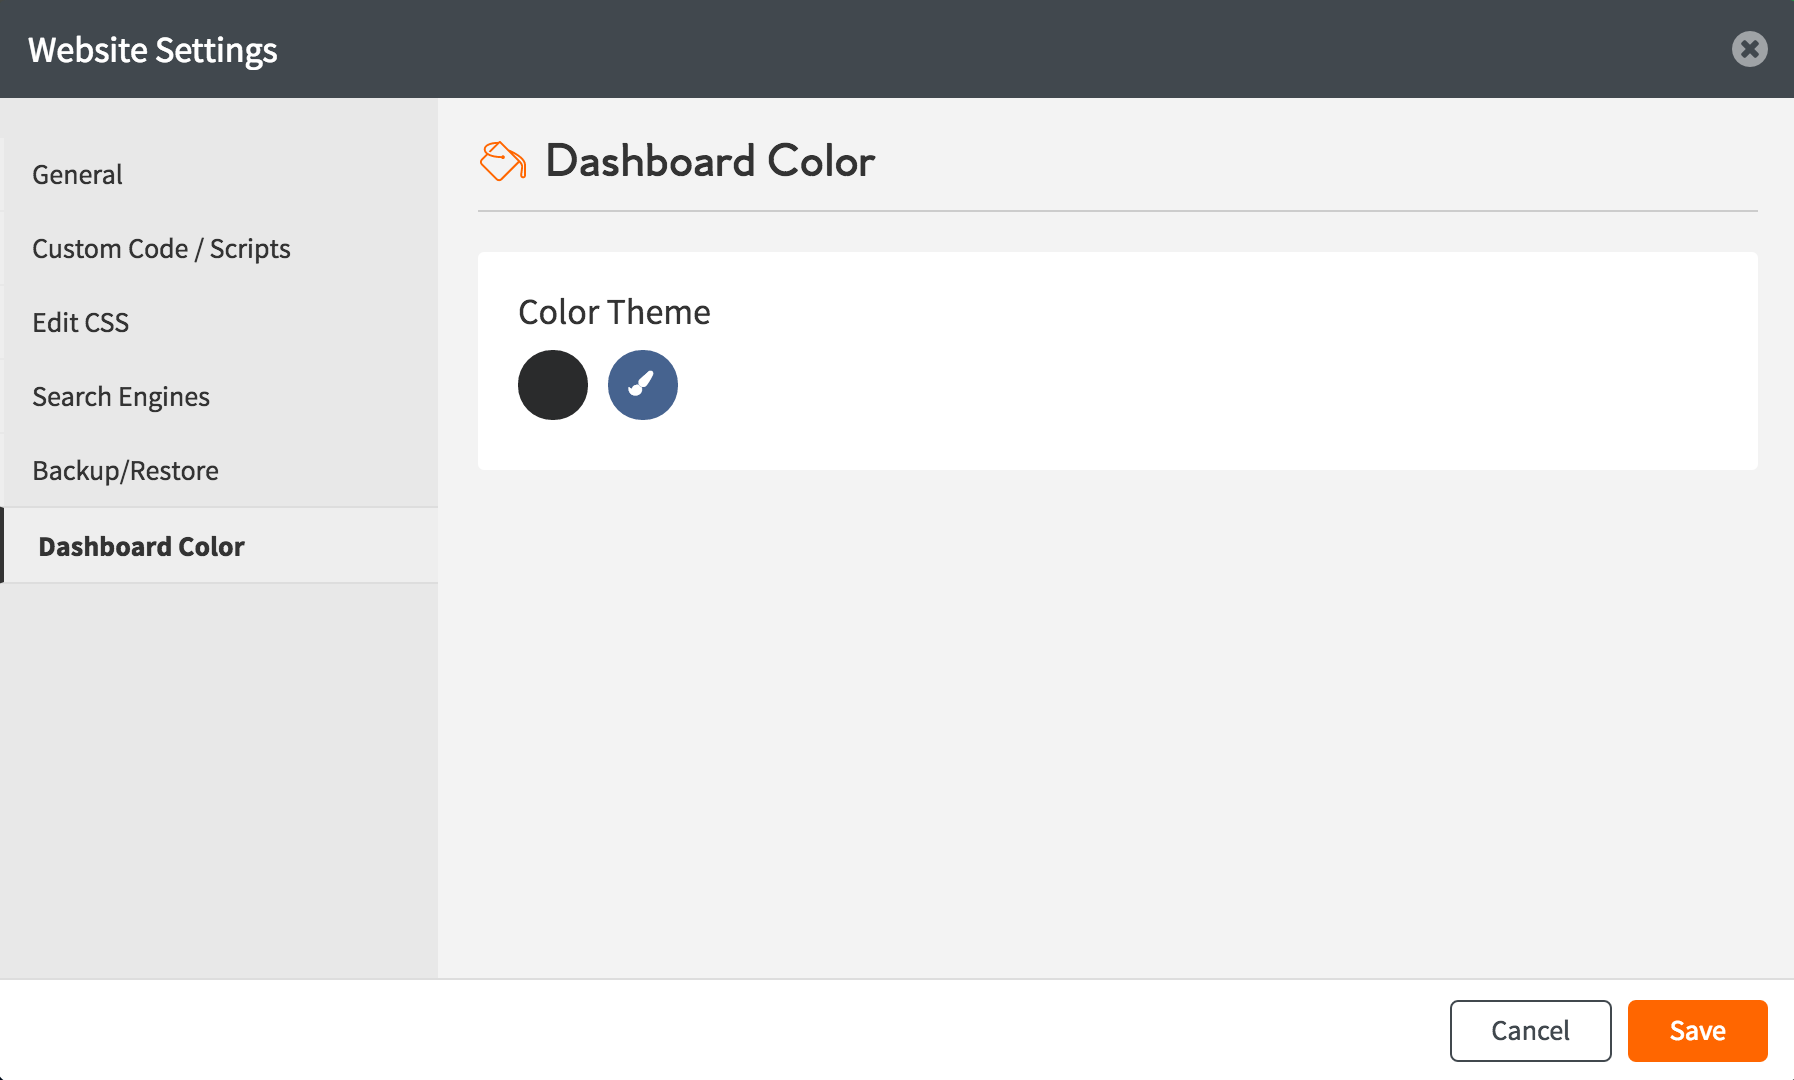Cancel the settings changes

[x=1530, y=1031]
